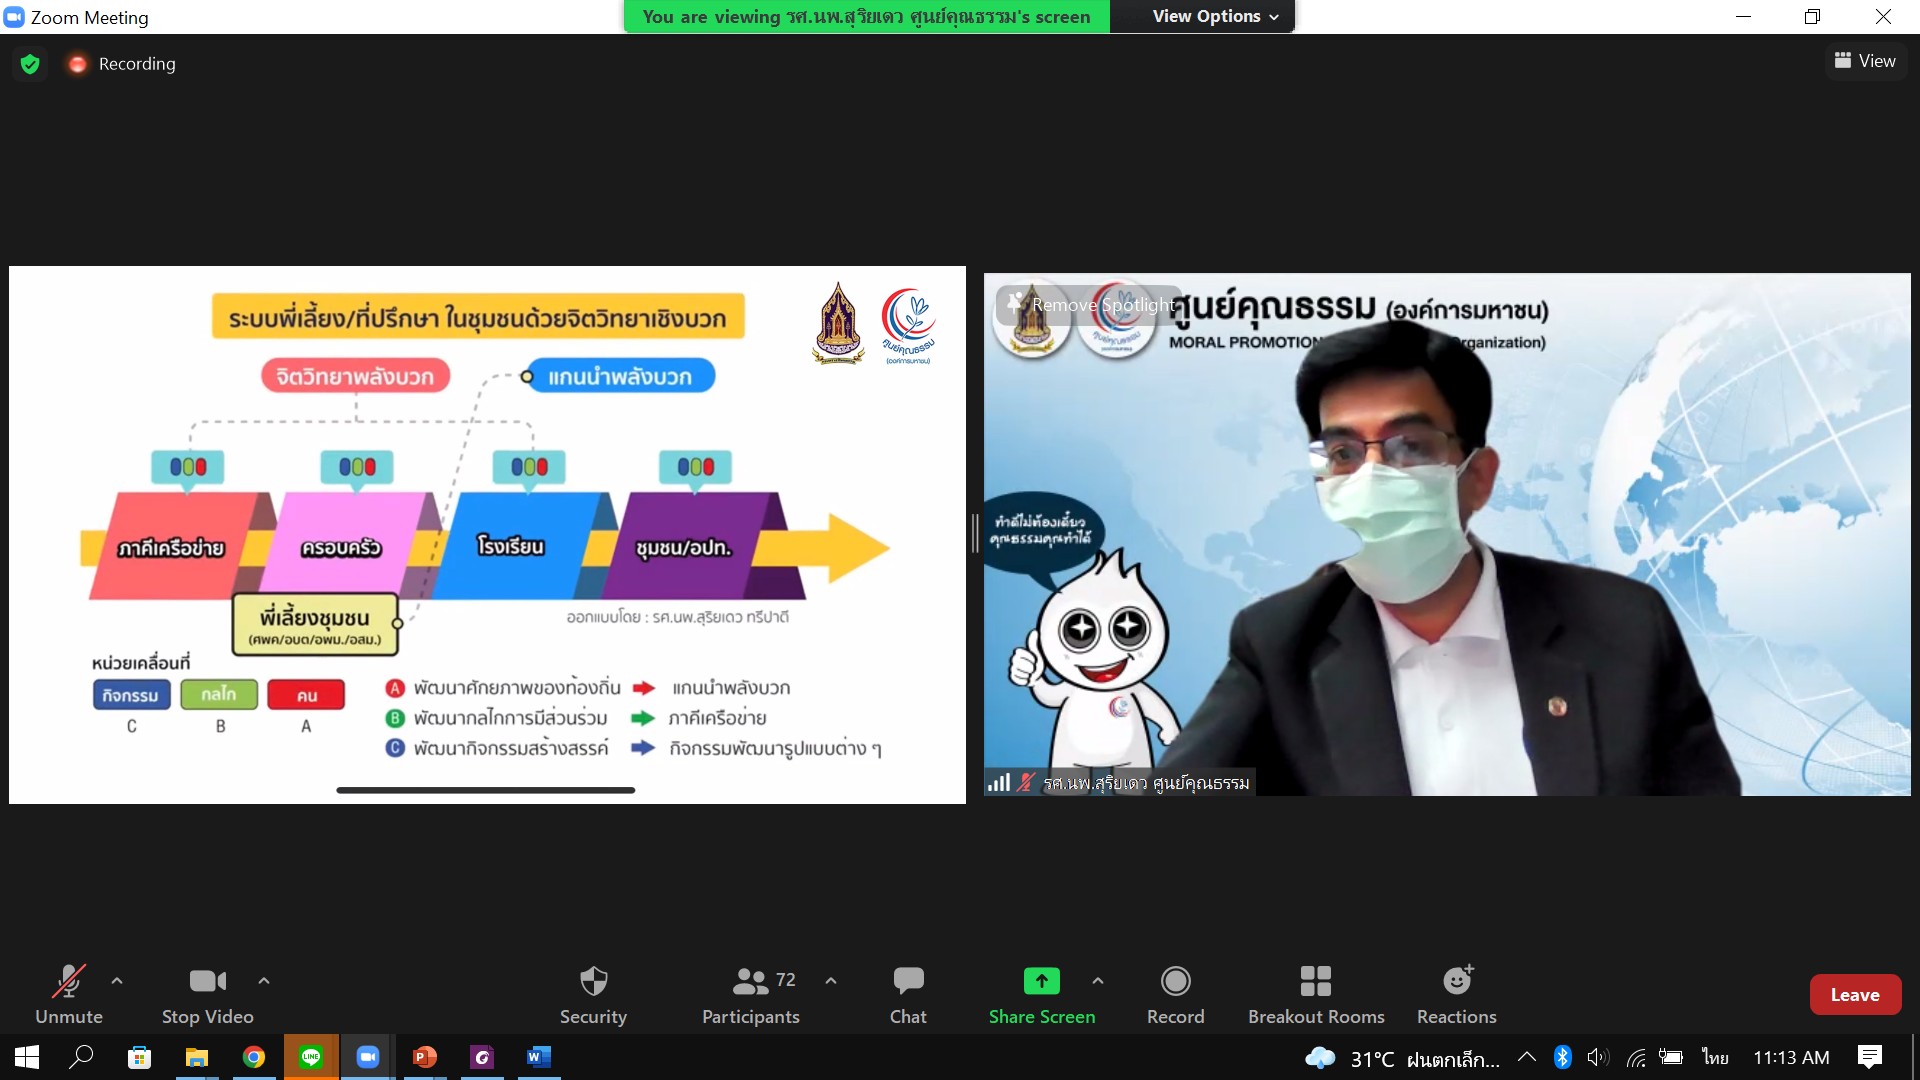1920x1080 pixels.
Task: Open video options arrow next to Stop Video
Action: click(264, 981)
